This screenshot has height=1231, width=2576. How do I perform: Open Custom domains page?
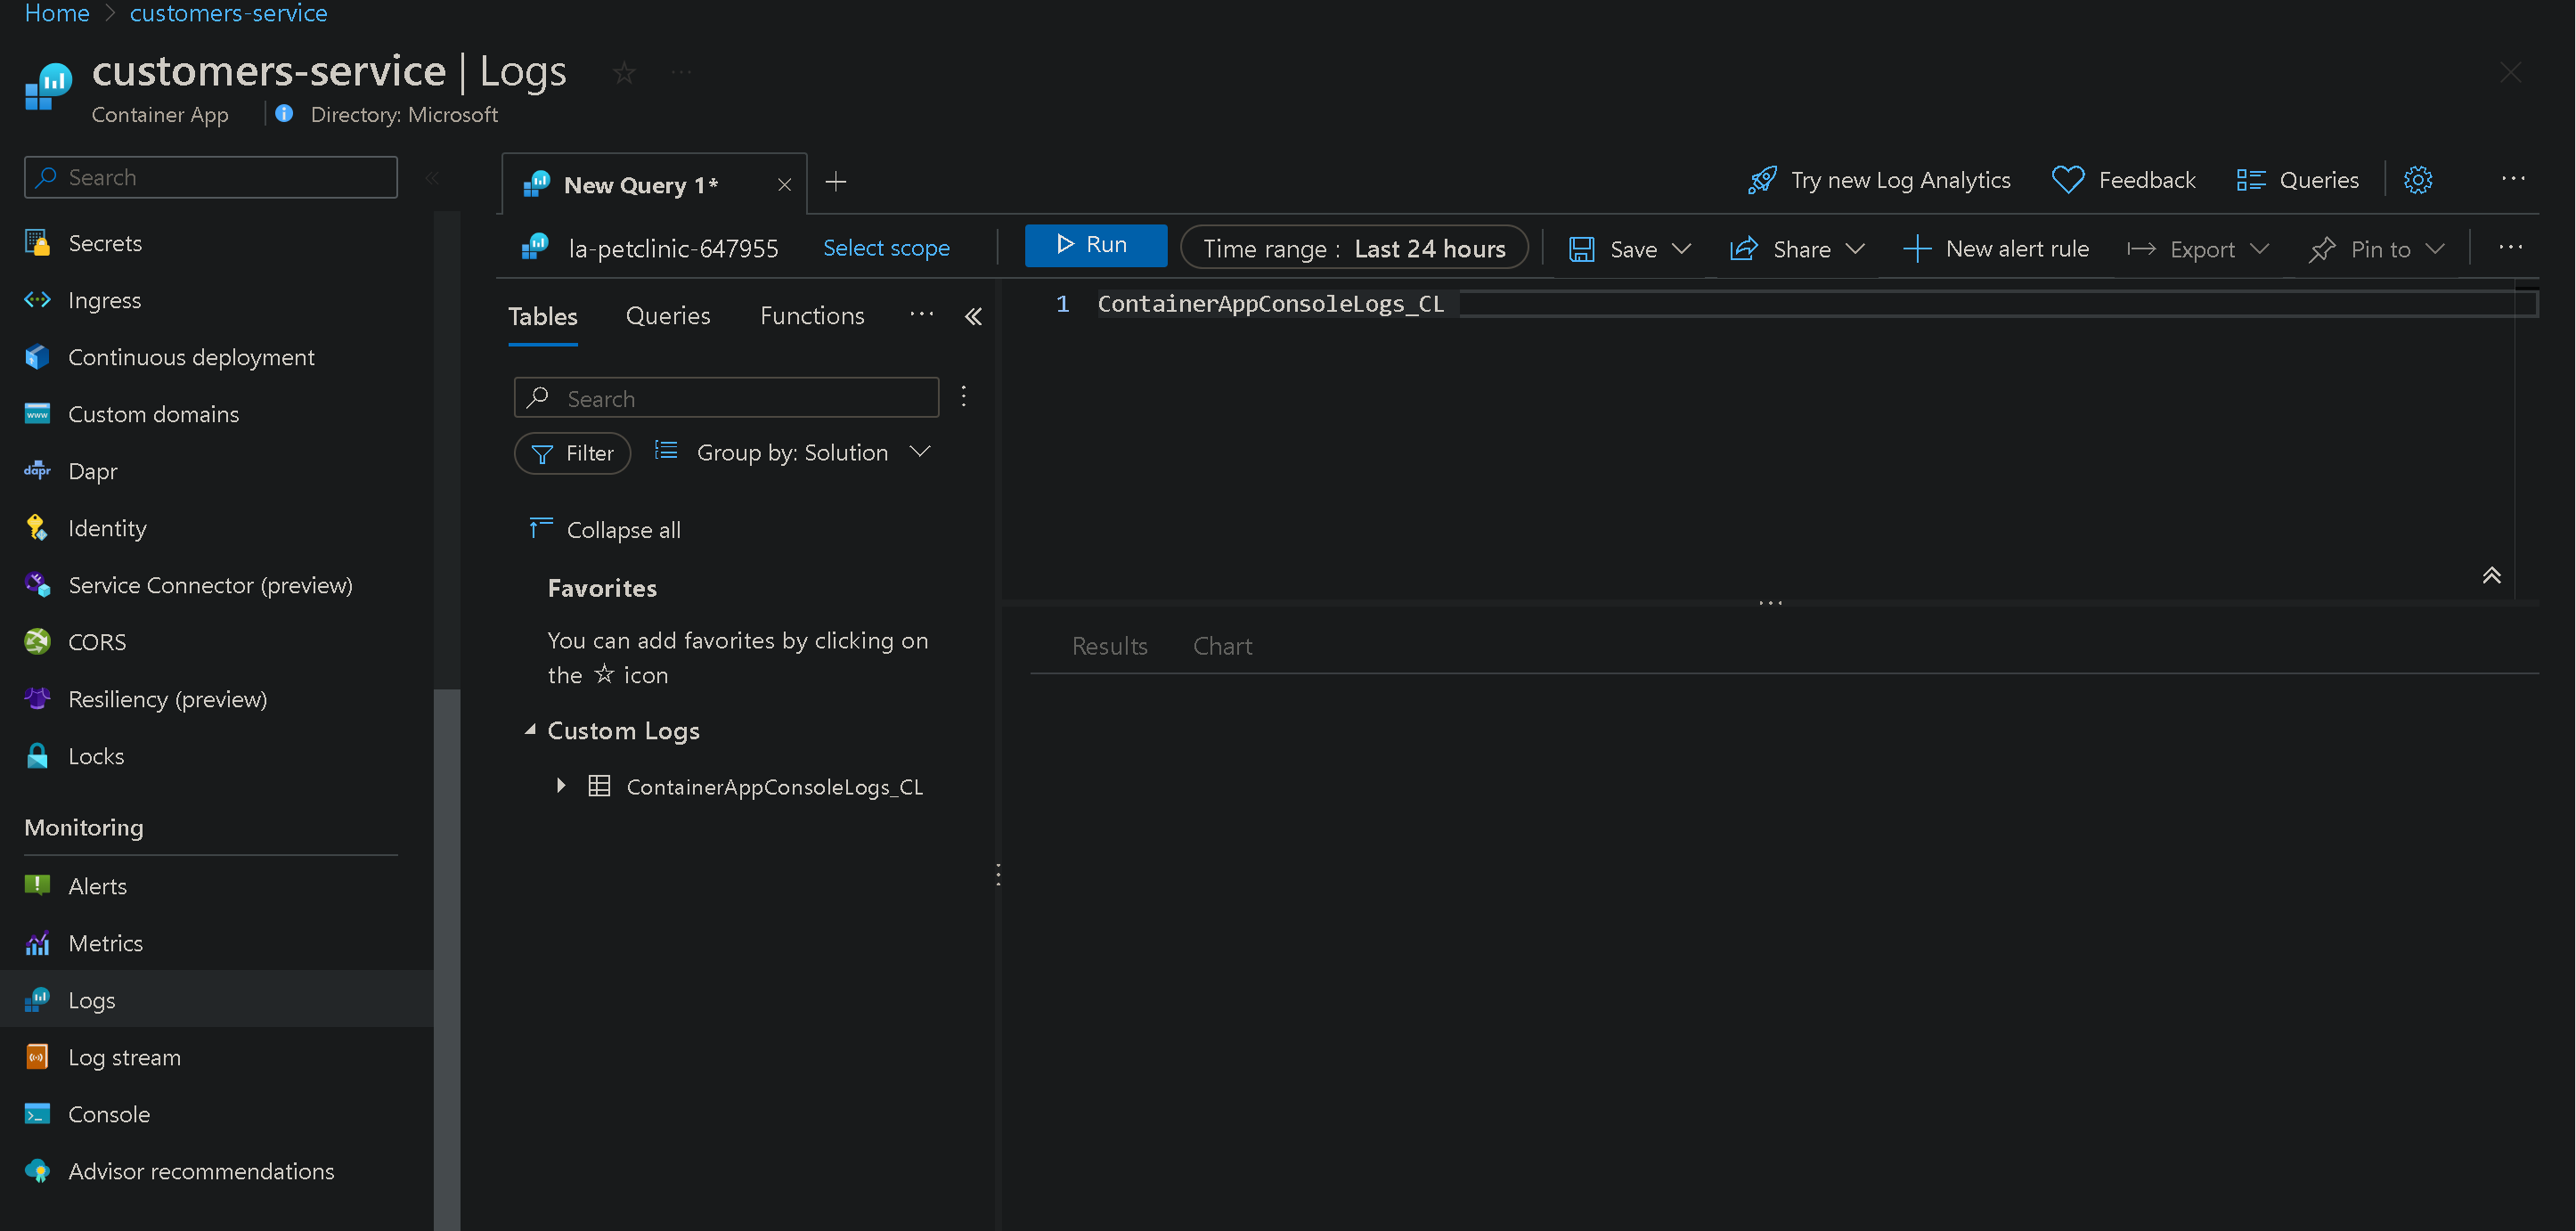(153, 414)
